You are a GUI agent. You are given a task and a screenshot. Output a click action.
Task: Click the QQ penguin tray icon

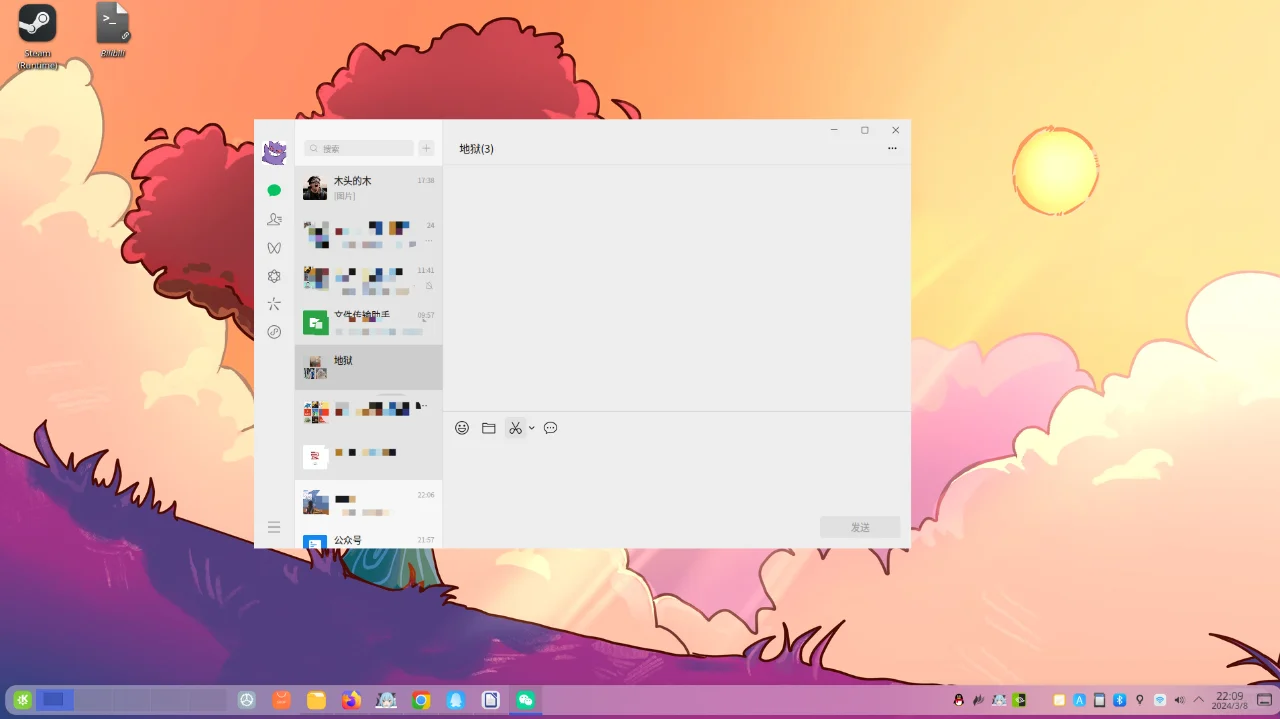tap(959, 700)
